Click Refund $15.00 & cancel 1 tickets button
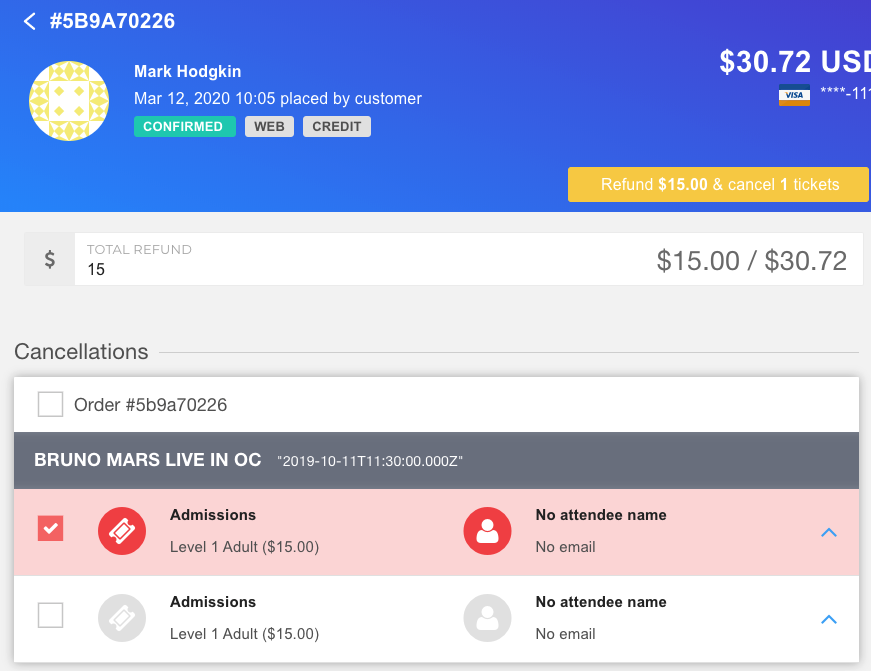871x671 pixels. click(x=718, y=184)
